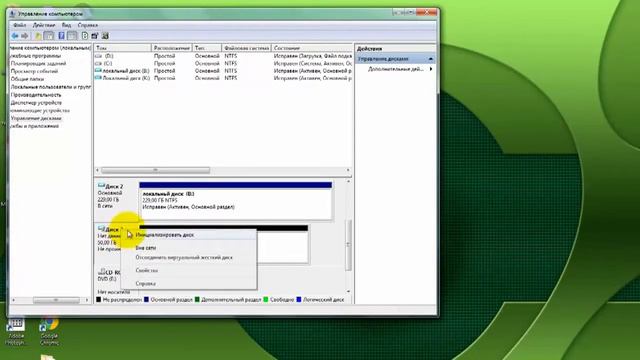Click the volume icon of Локальный диск (K:)
Viewport: 640px width, 360px height.
coord(98,78)
